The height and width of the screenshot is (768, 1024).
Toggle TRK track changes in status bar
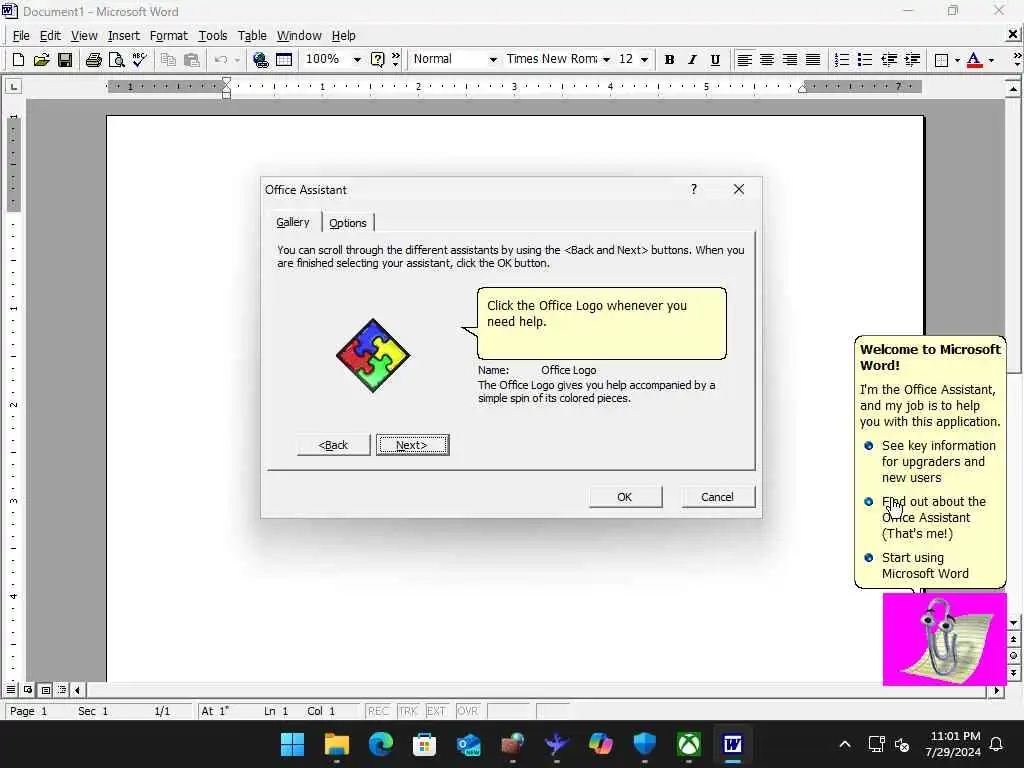[x=408, y=711]
